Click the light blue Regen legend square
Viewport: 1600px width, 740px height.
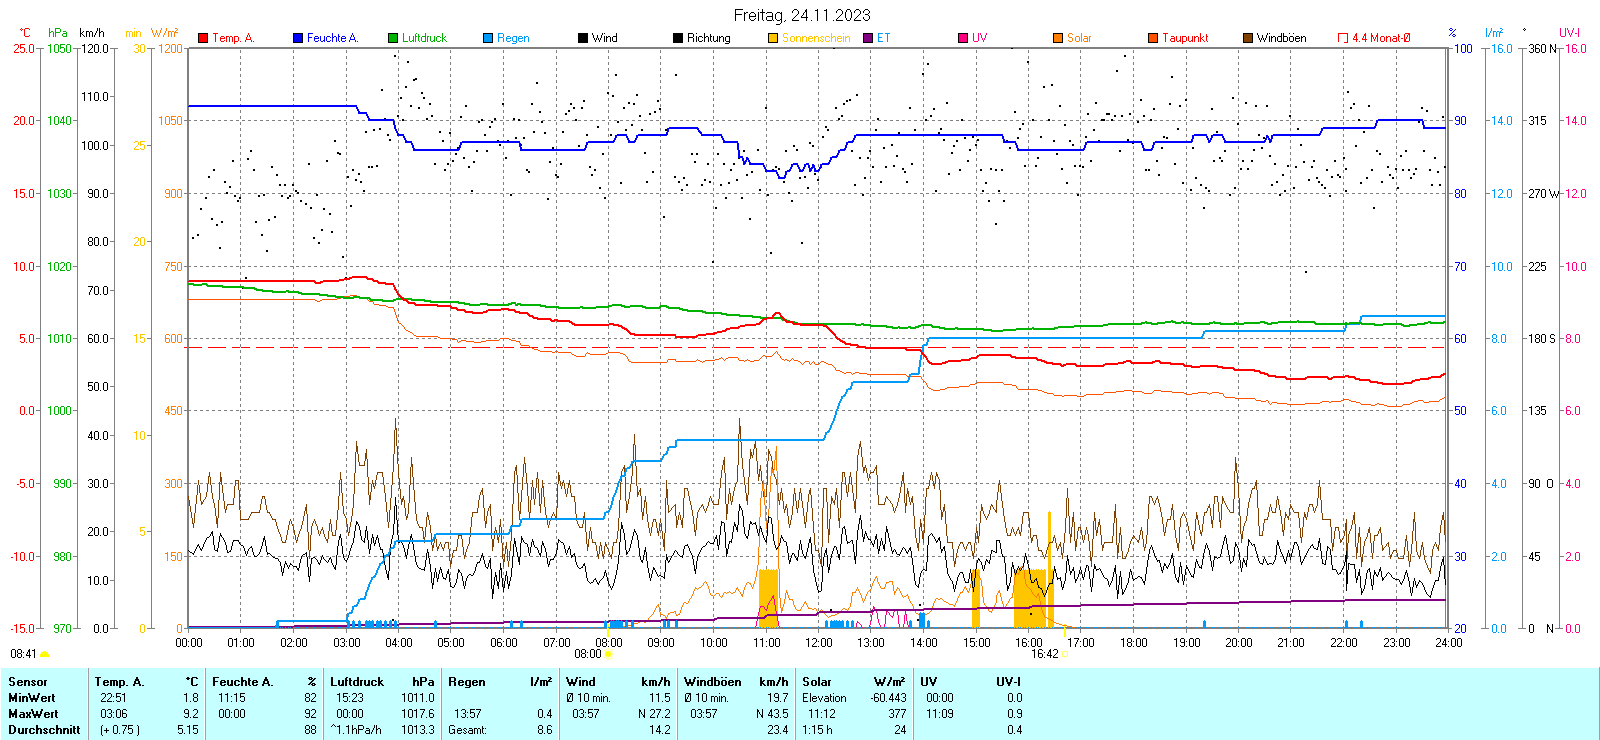click(488, 38)
